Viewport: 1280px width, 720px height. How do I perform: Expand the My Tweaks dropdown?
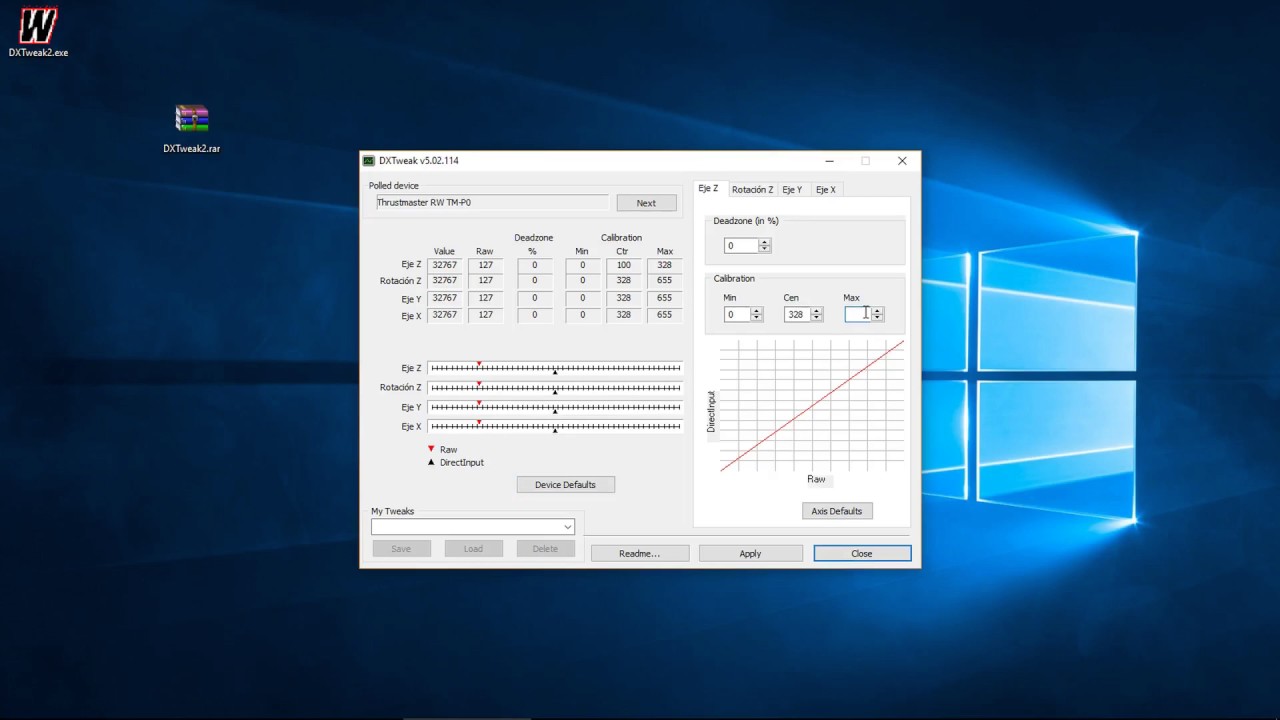567,527
